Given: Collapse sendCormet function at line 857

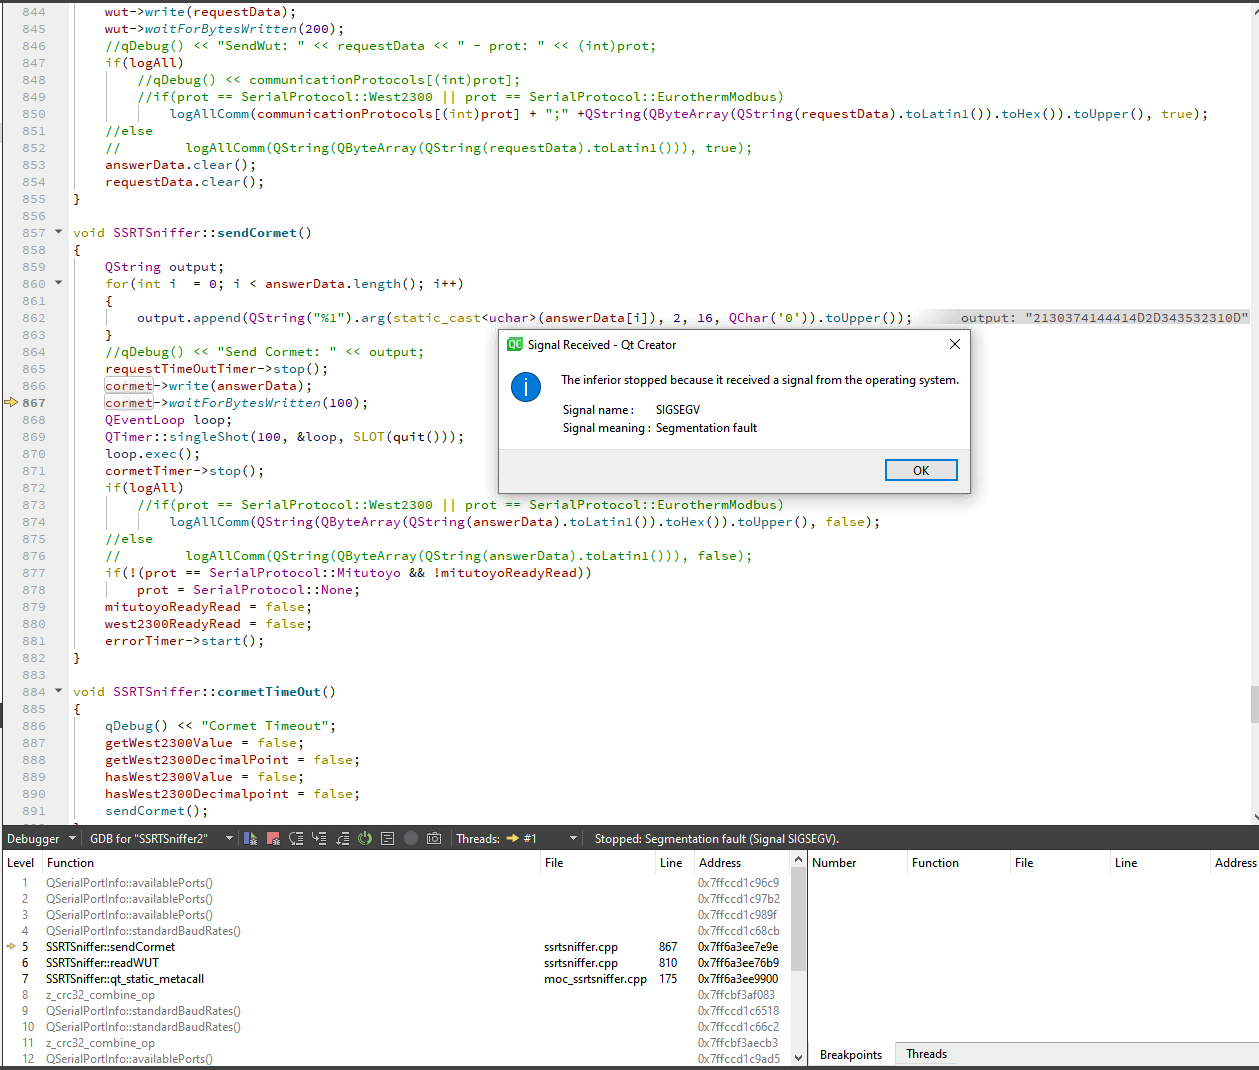Looking at the screenshot, I should [x=58, y=232].
